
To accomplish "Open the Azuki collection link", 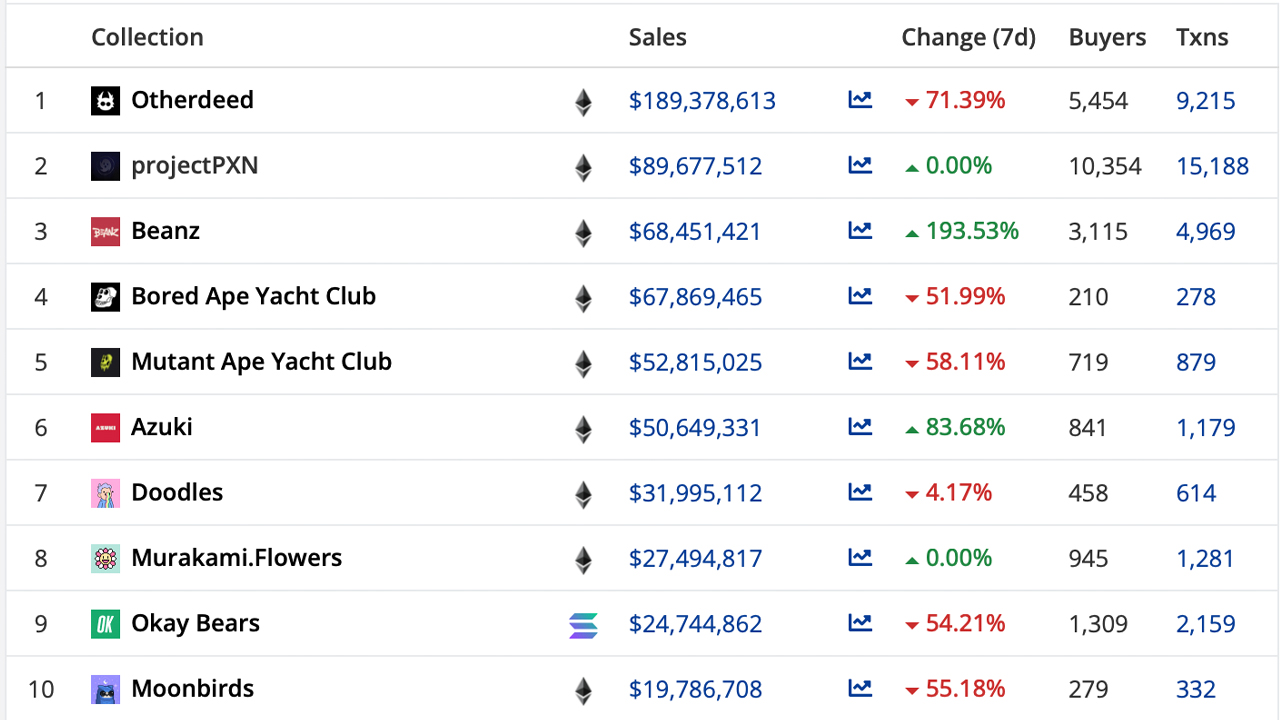I will click(162, 427).
